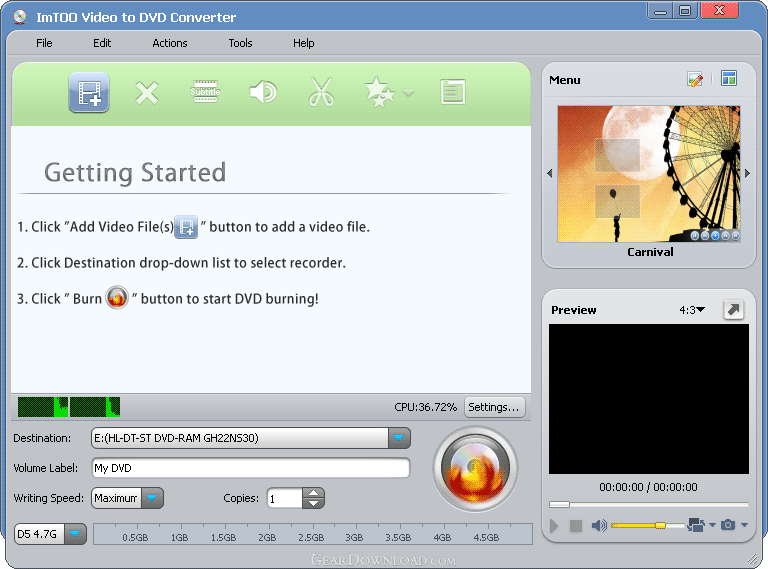Click the Stop button in Preview
This screenshot has height=569, width=768.
pyautogui.click(x=576, y=526)
